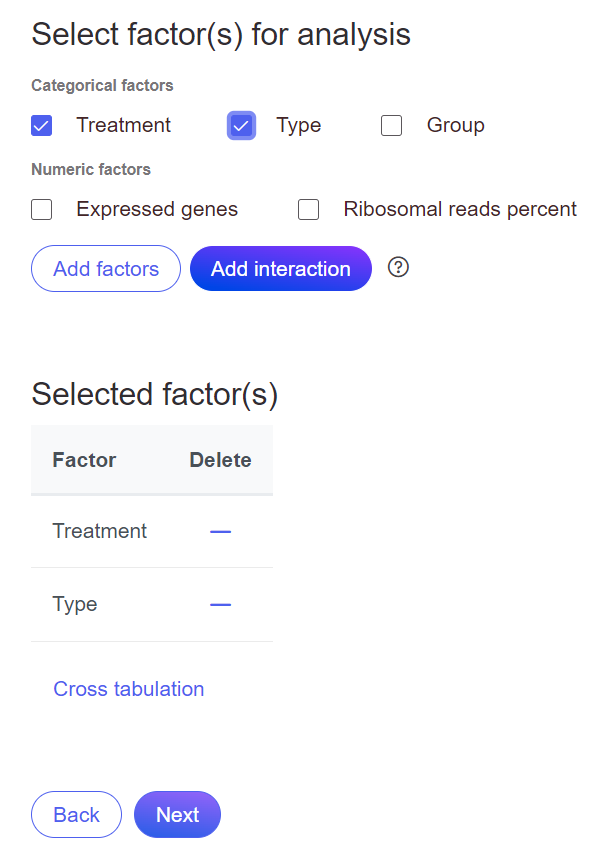Uncheck the Type categorical factor checkbox
This screenshot has width=610, height=853.
click(x=241, y=126)
